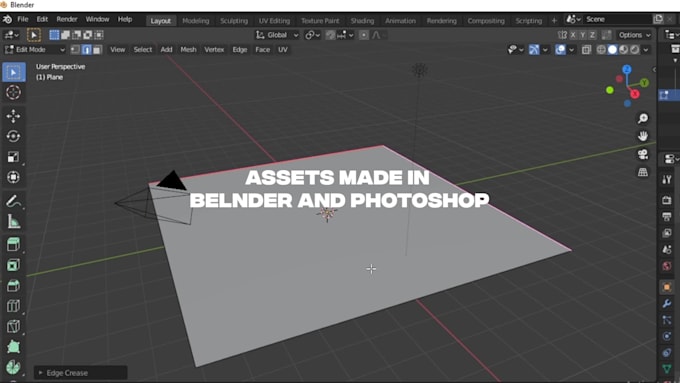Switch to rendered shading
680x383 pixels.
(x=634, y=50)
